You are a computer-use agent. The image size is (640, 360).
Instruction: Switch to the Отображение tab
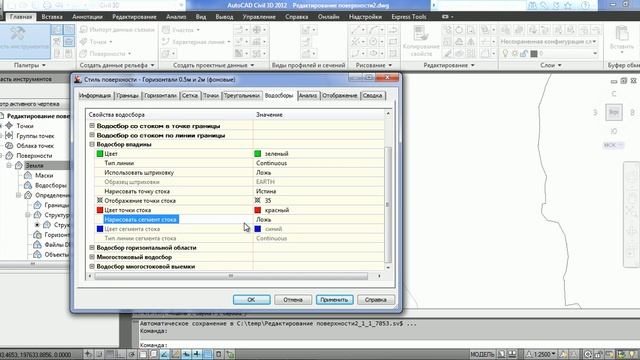click(x=340, y=96)
